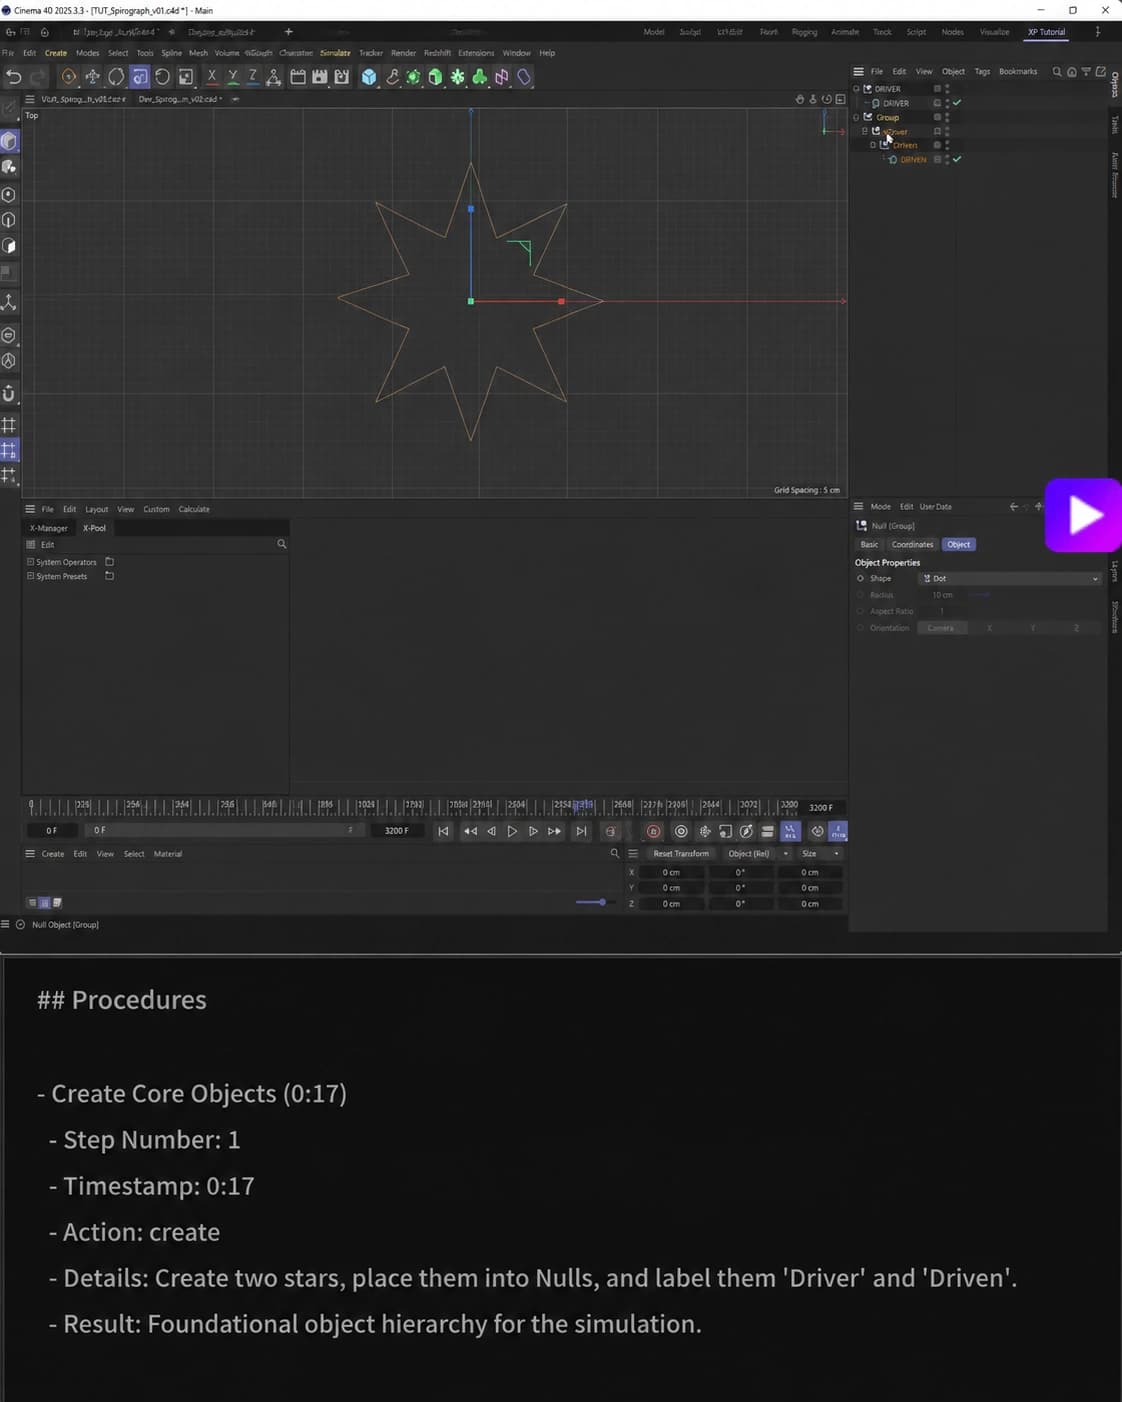The image size is (1122, 1402).
Task: Expand System Operators folder
Action: (x=30, y=562)
